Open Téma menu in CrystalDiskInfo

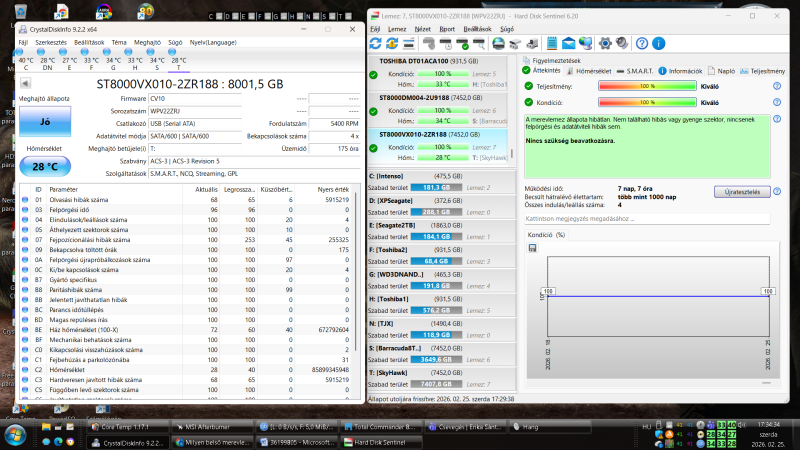119,42
